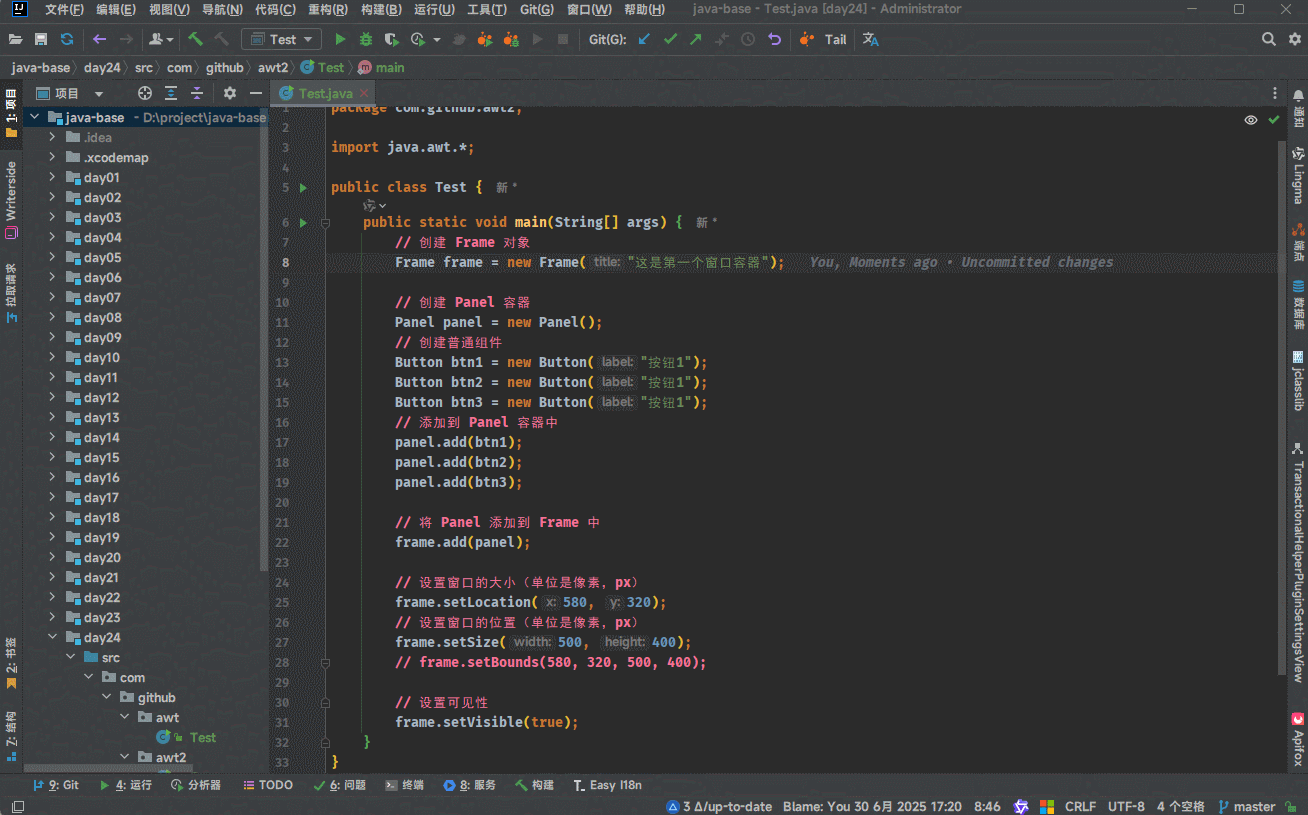This screenshot has height=815, width=1308.
Task: Open the translate icon in toolbar
Action: pos(871,39)
